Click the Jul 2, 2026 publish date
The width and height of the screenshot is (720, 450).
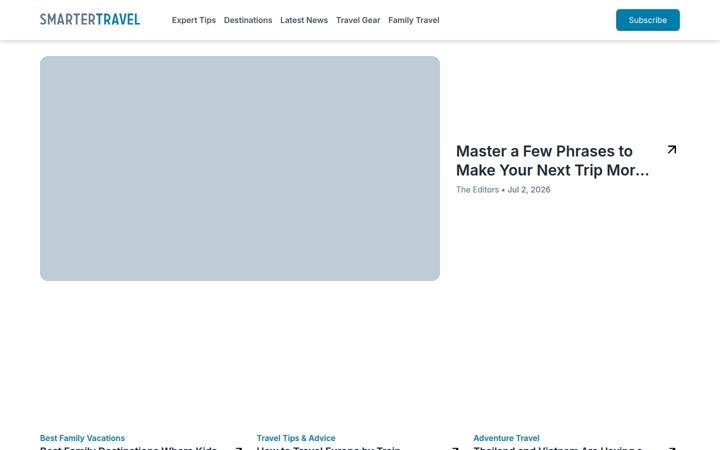point(529,190)
